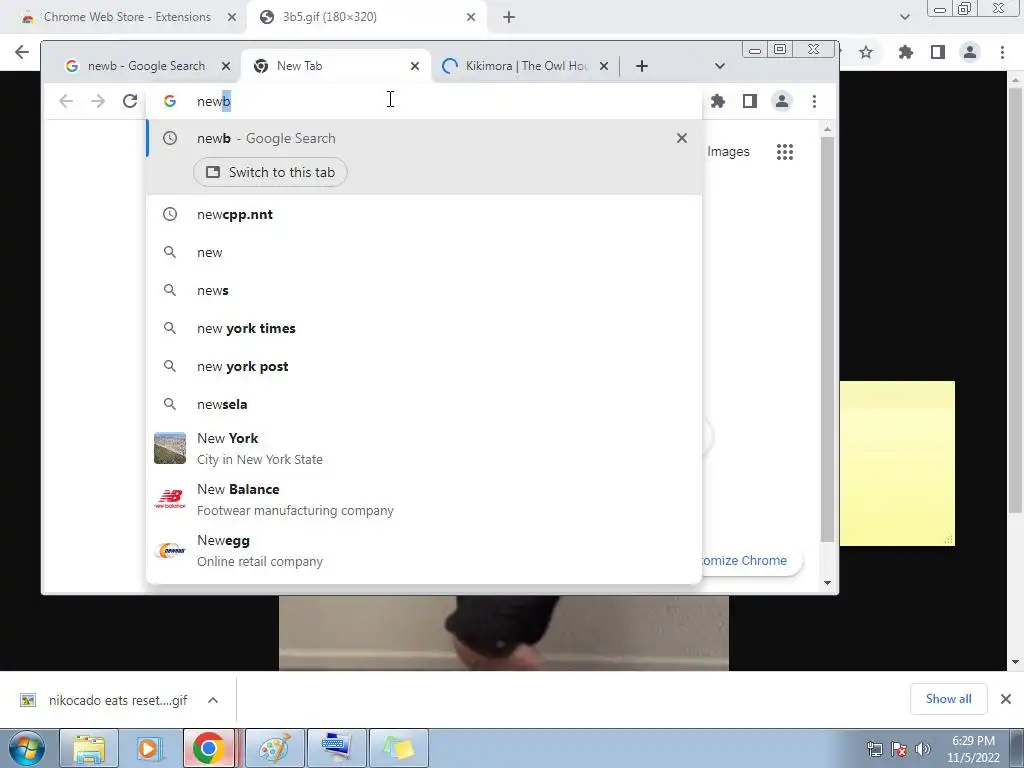Close the newb - Google Search tab

226,66
